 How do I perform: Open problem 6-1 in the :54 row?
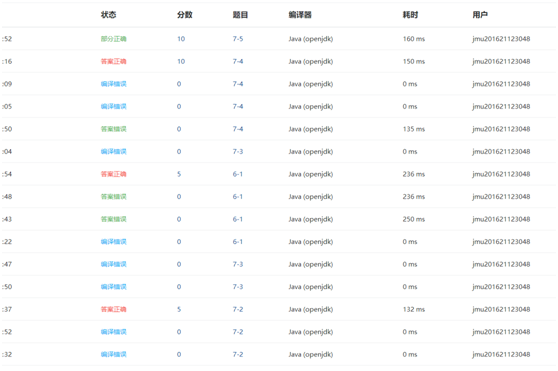click(238, 174)
